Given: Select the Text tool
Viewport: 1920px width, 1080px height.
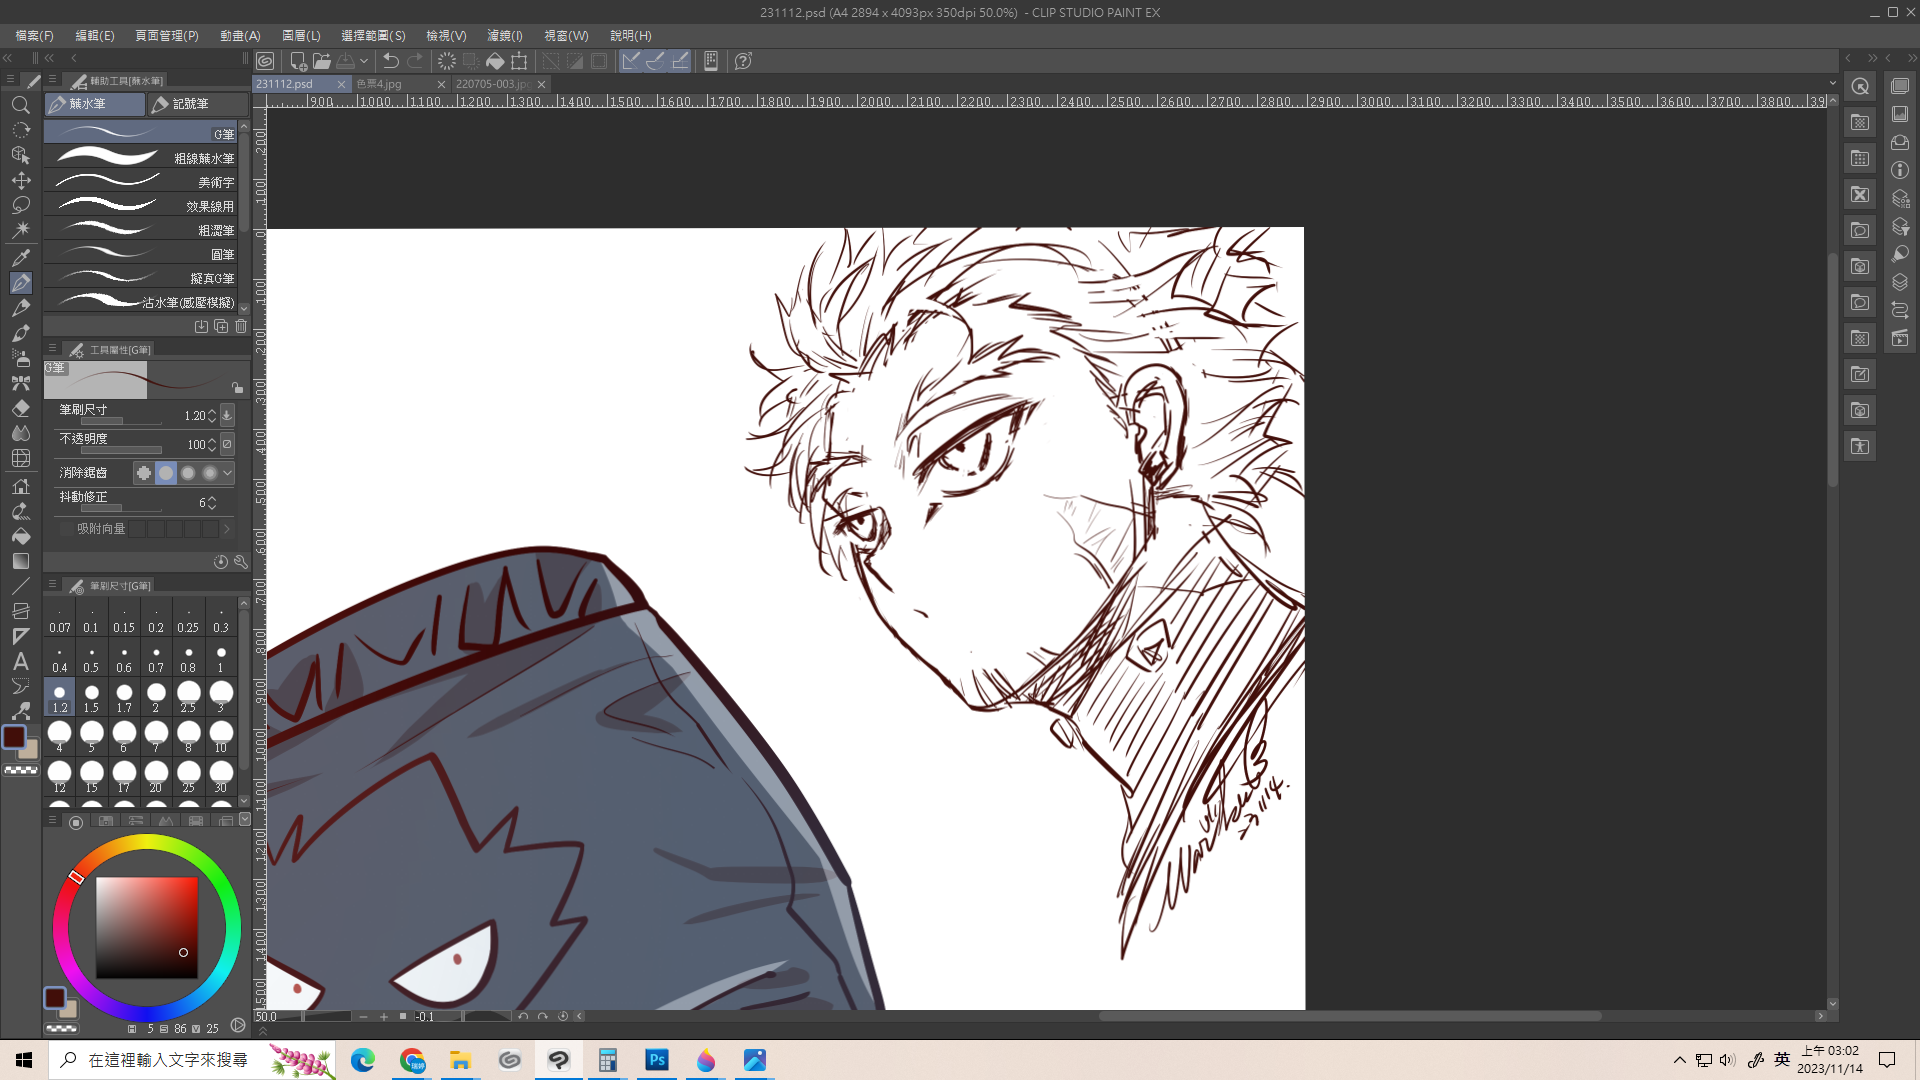Looking at the screenshot, I should click(x=20, y=661).
